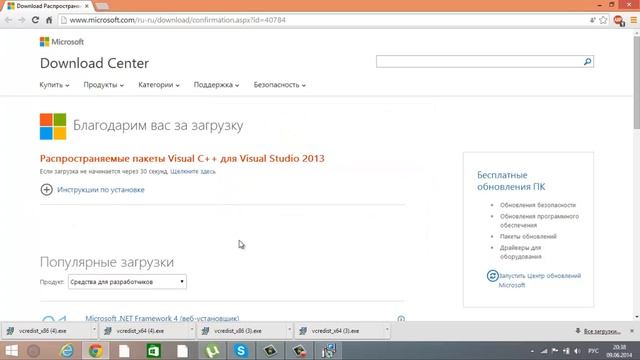Screen dimensions: 640x360
Task: Open options arrow for vcredist_x86 (4).exe
Action: pos(94,329)
